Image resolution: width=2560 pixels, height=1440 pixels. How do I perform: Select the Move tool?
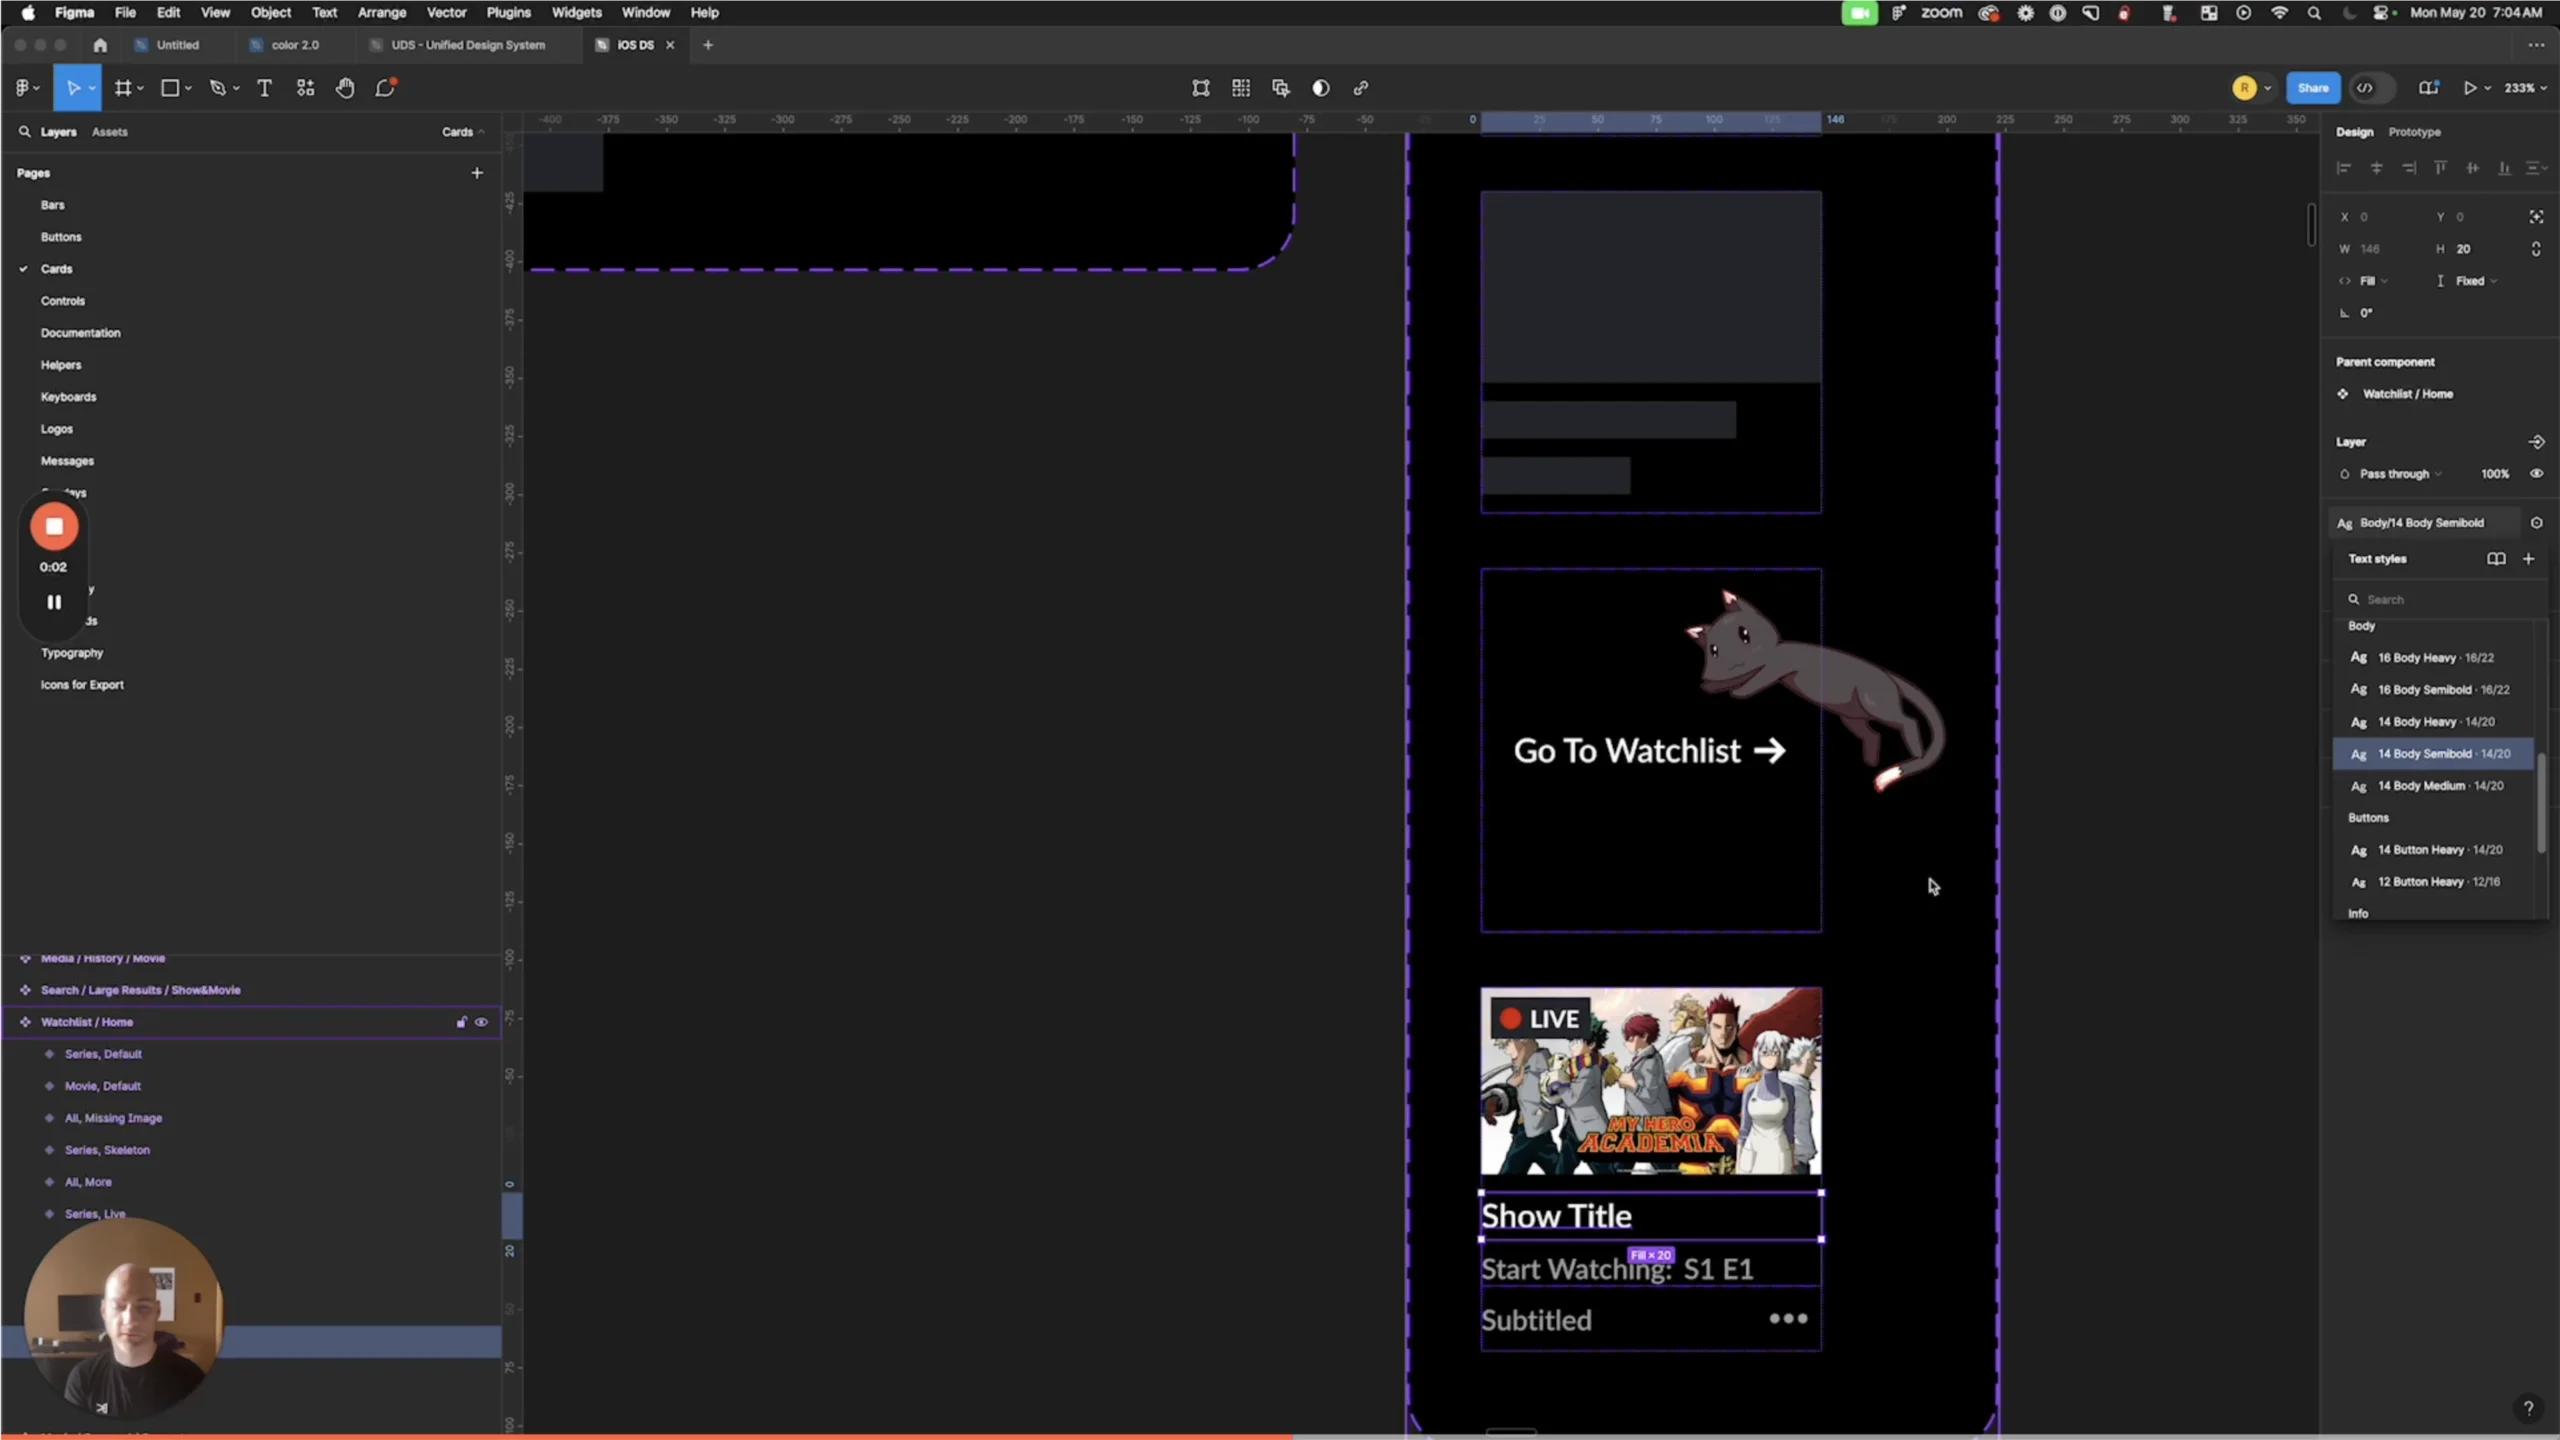point(72,88)
